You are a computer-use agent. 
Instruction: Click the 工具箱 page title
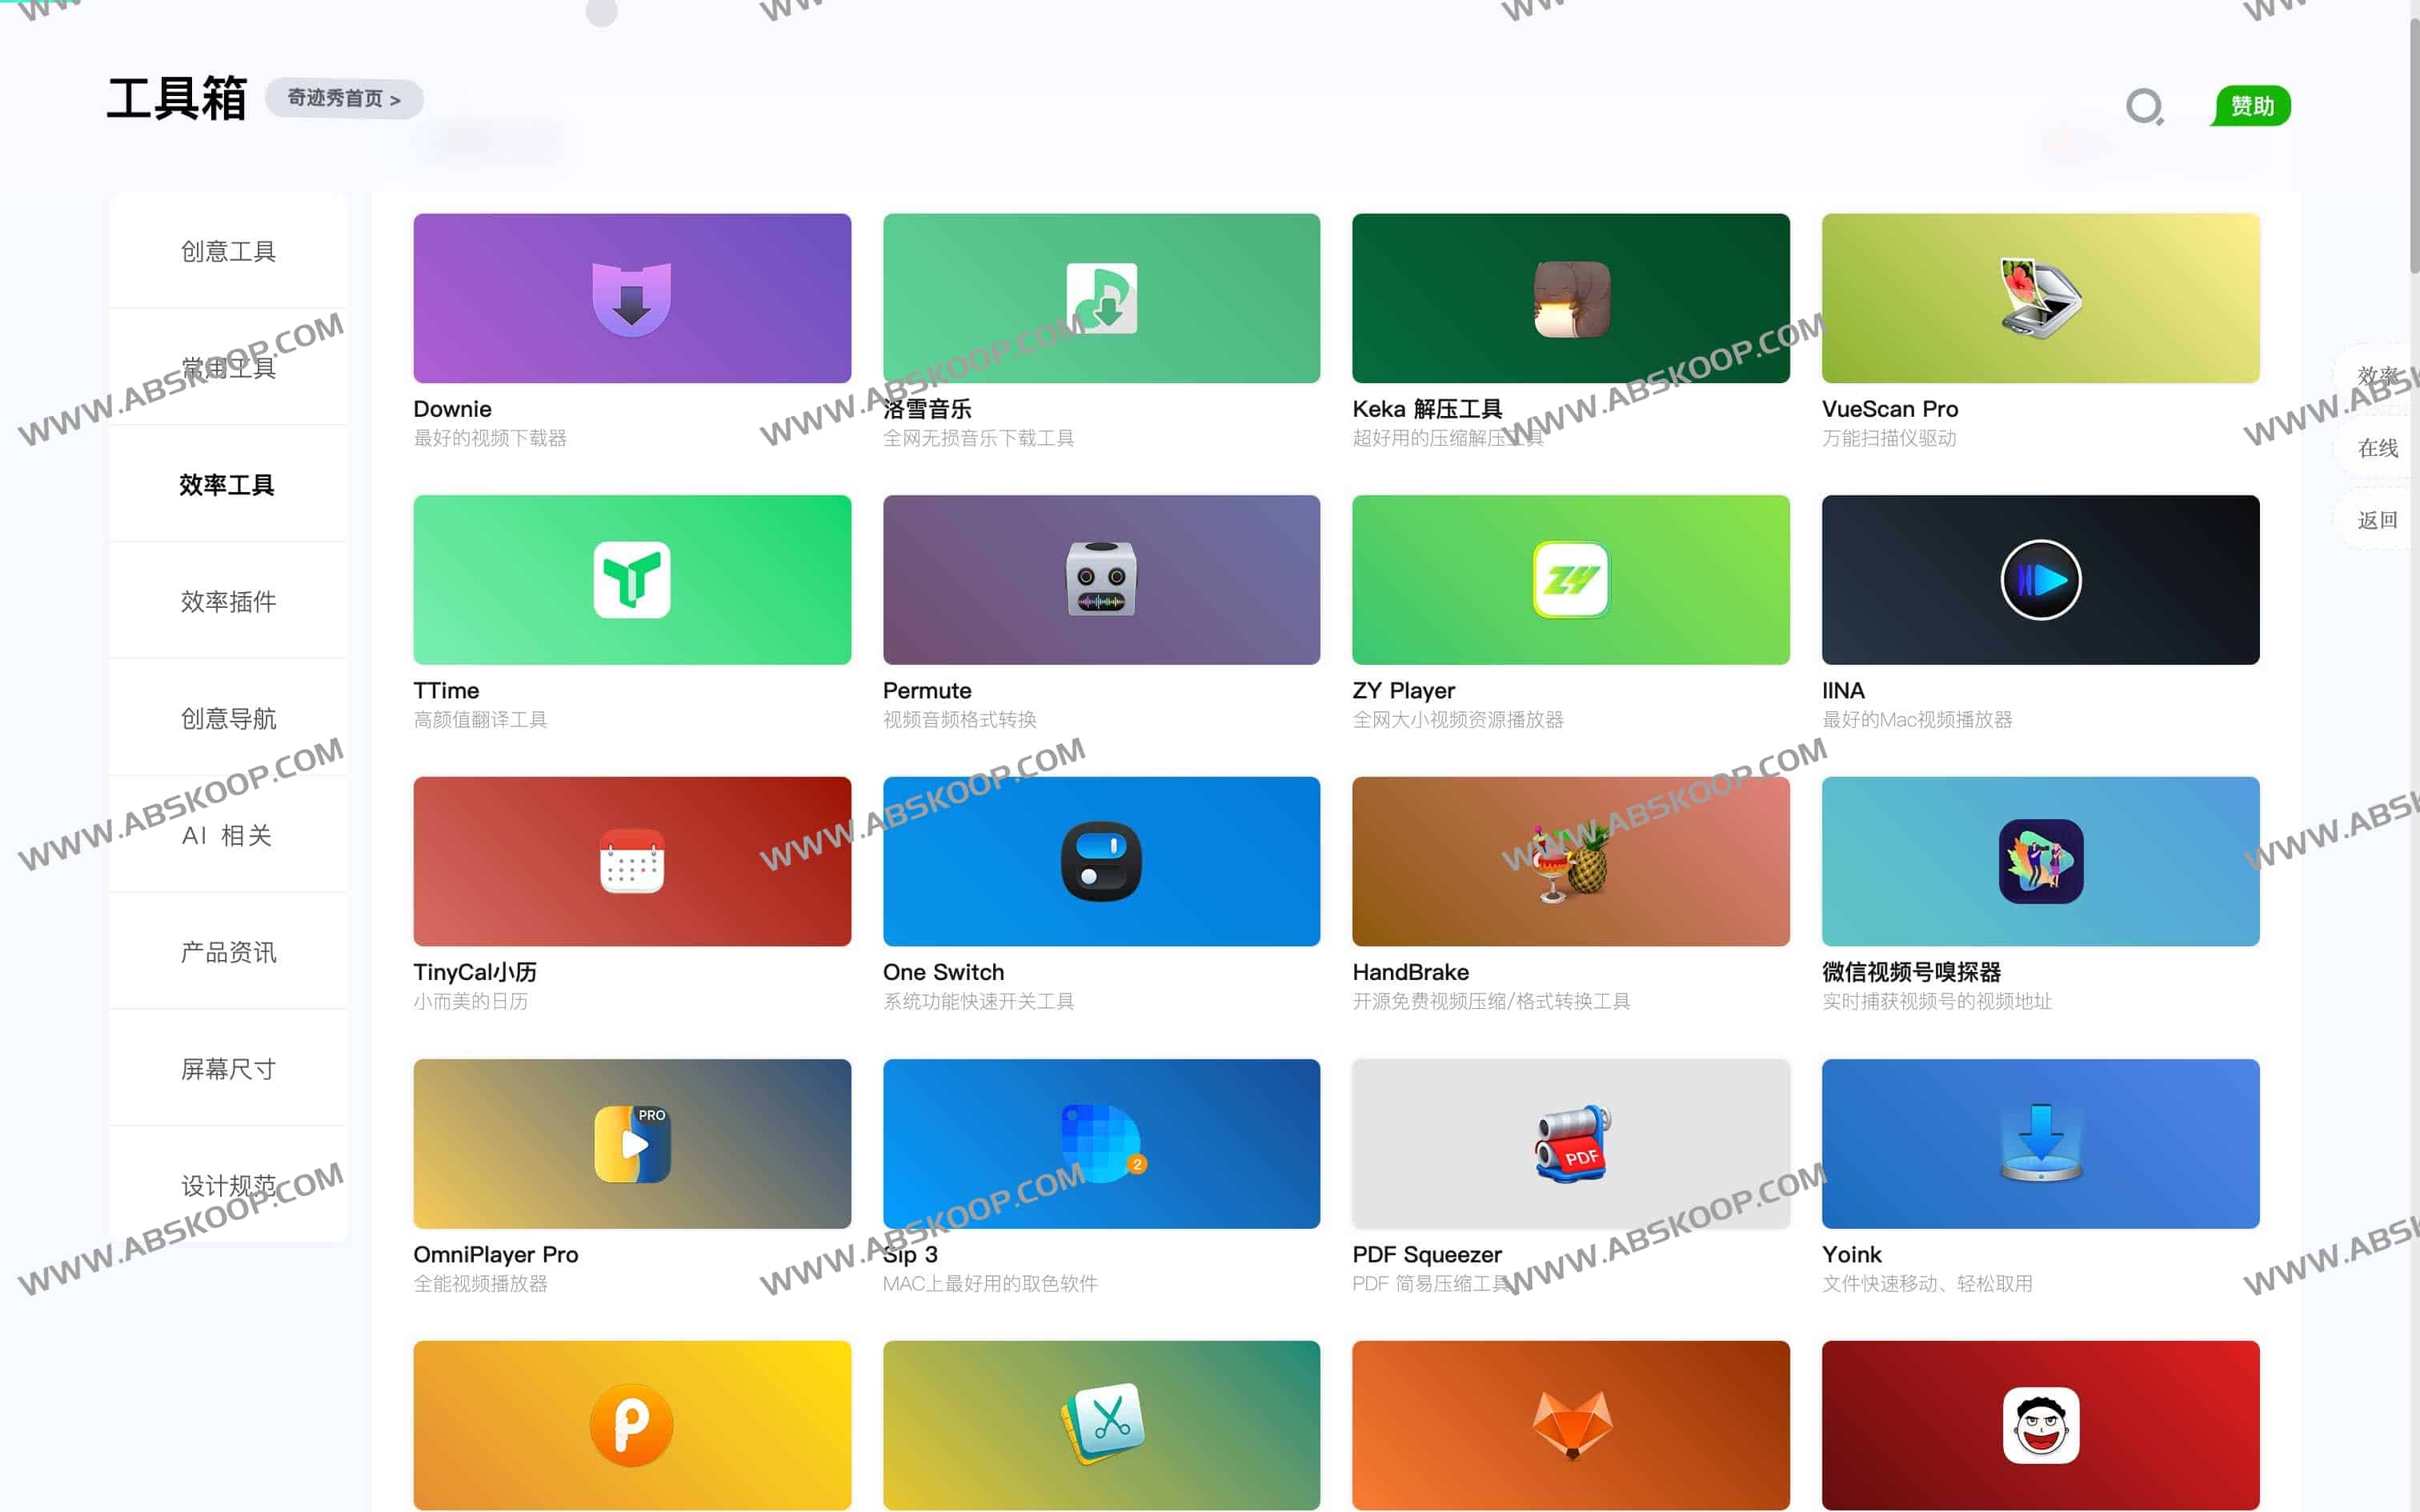pos(176,99)
